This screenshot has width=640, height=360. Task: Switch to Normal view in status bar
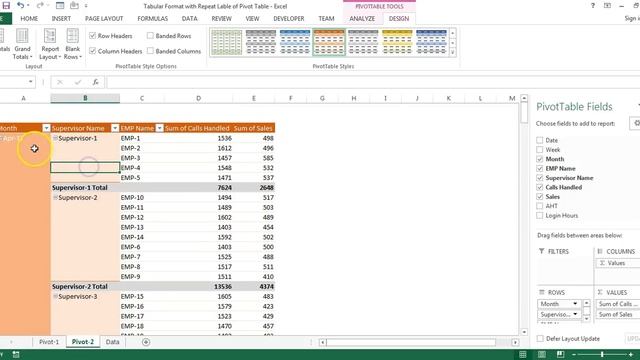pyautogui.click(x=522, y=355)
